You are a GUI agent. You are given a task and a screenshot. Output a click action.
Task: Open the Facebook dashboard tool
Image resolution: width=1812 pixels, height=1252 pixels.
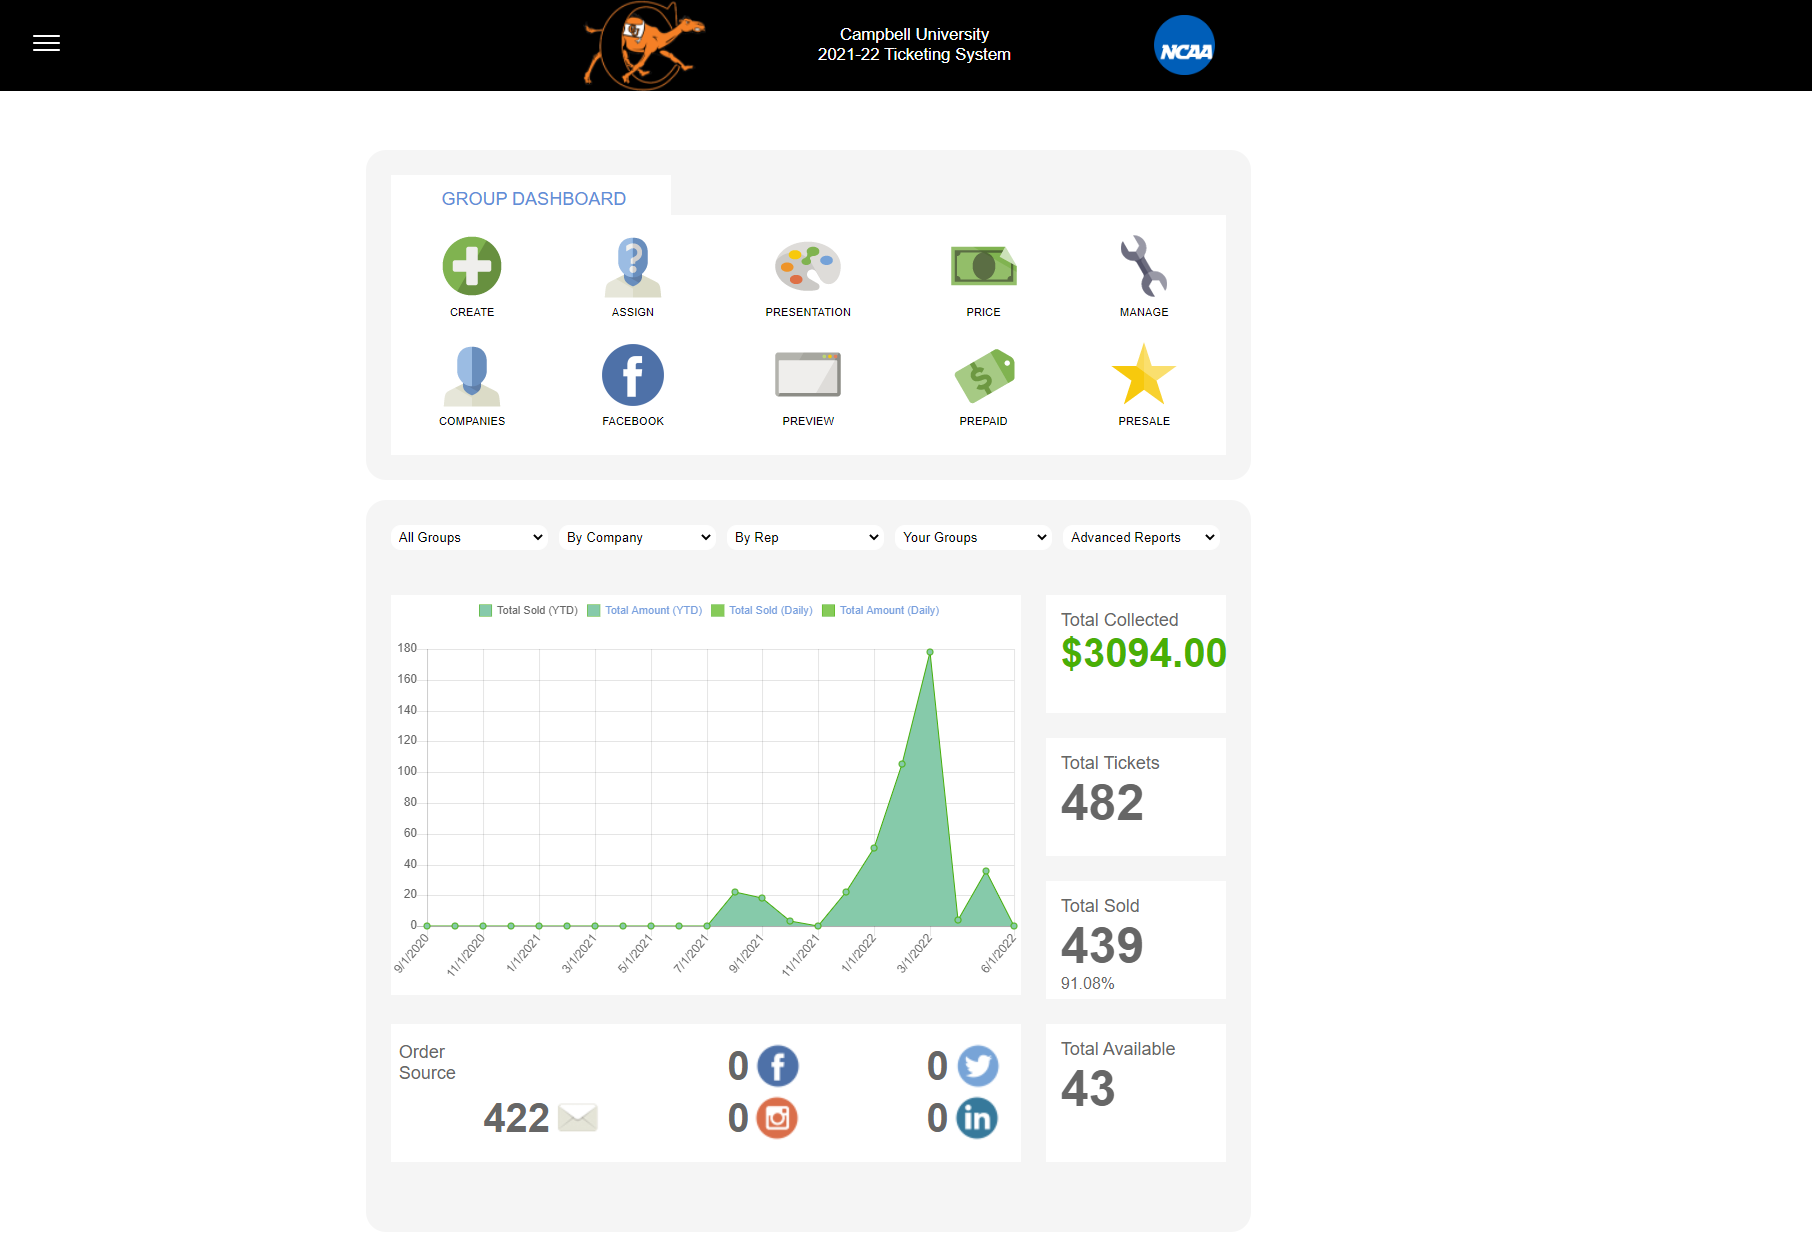click(x=632, y=375)
